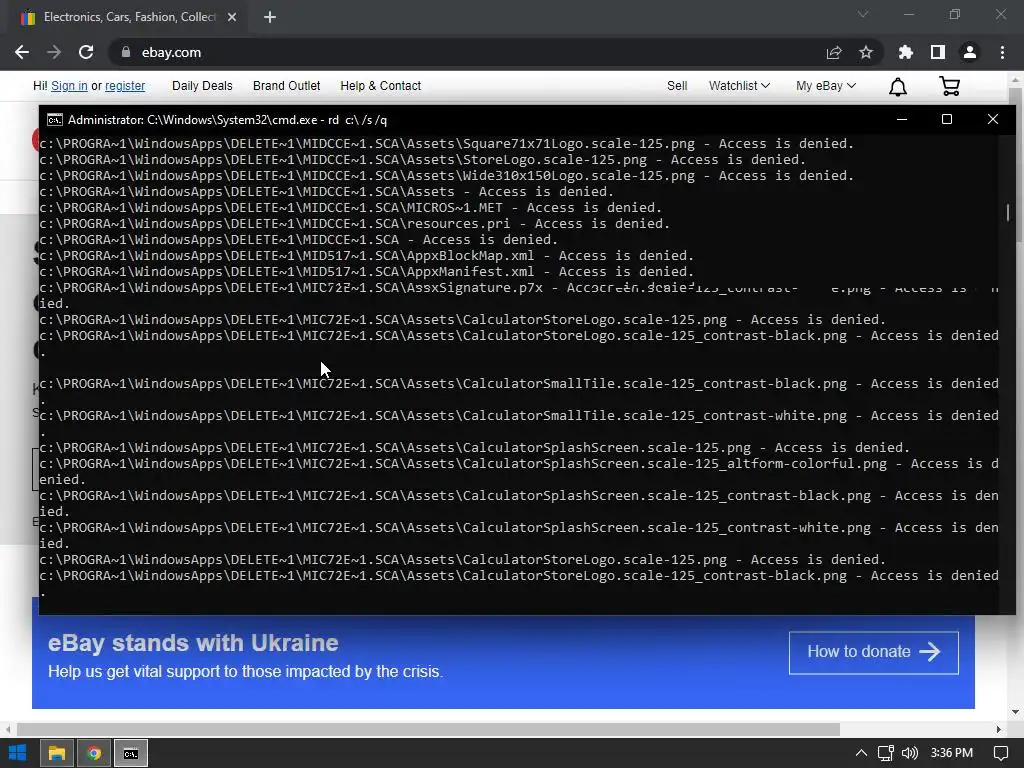
Task: Click the resources.pri access denied line
Action: (x=355, y=223)
